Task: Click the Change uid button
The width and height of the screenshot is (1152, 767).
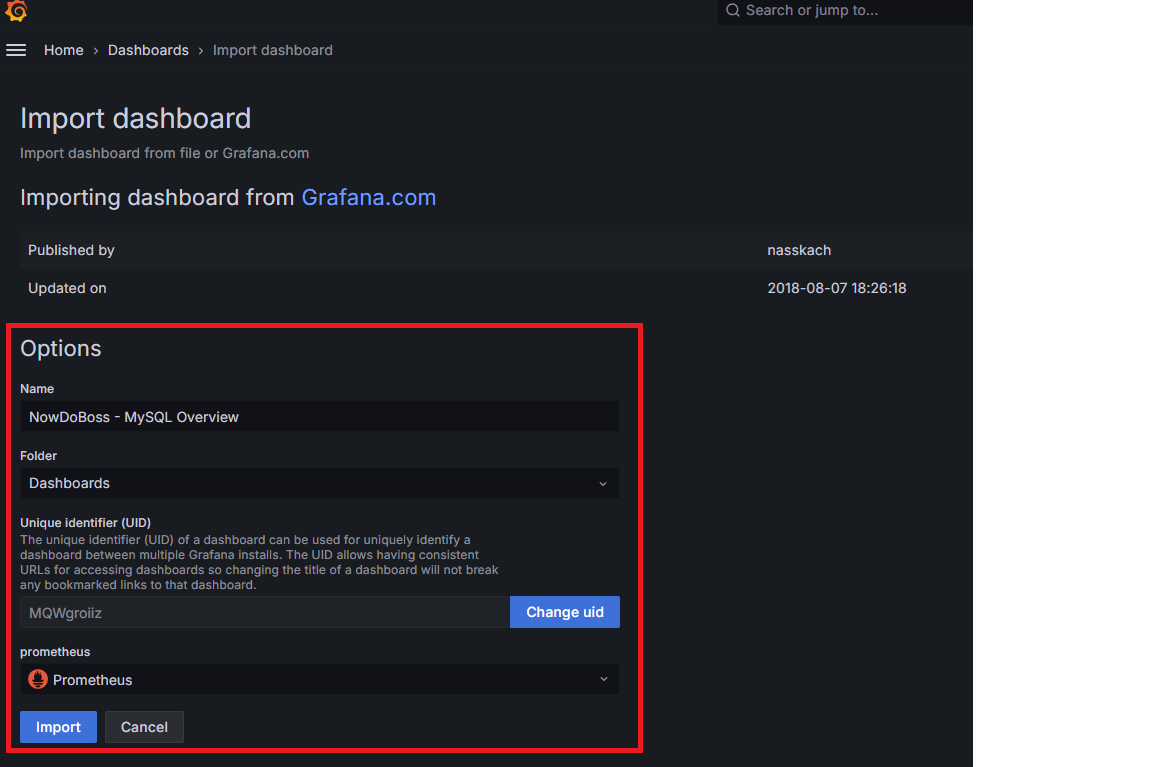Action: point(565,612)
